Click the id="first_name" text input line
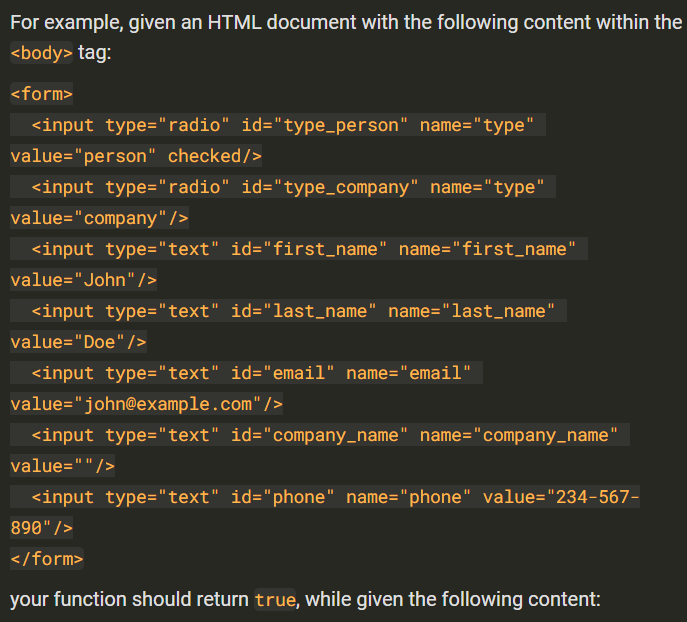Image resolution: width=687 pixels, height=622 pixels. (299, 249)
